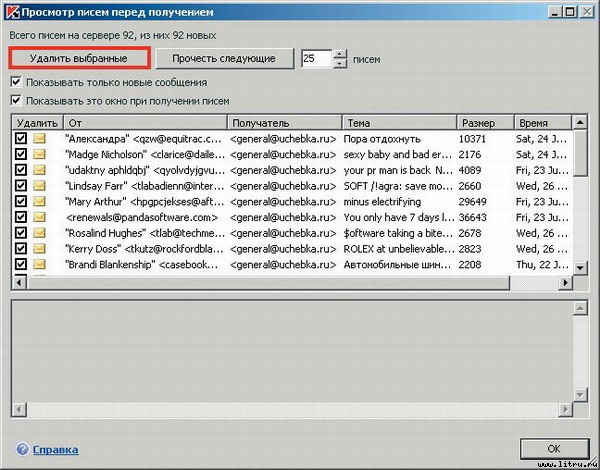Toggle 'Показывать только новые сообщения' checkbox
Image resolution: width=600 pixels, height=470 pixels.
pos(16,82)
